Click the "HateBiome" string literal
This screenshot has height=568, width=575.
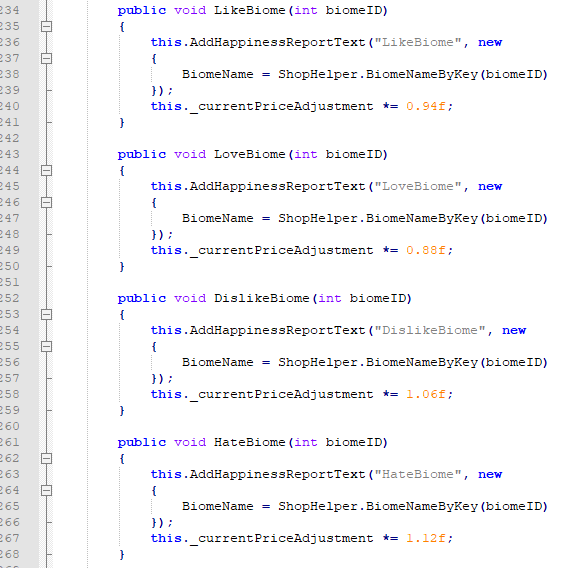[x=418, y=474]
